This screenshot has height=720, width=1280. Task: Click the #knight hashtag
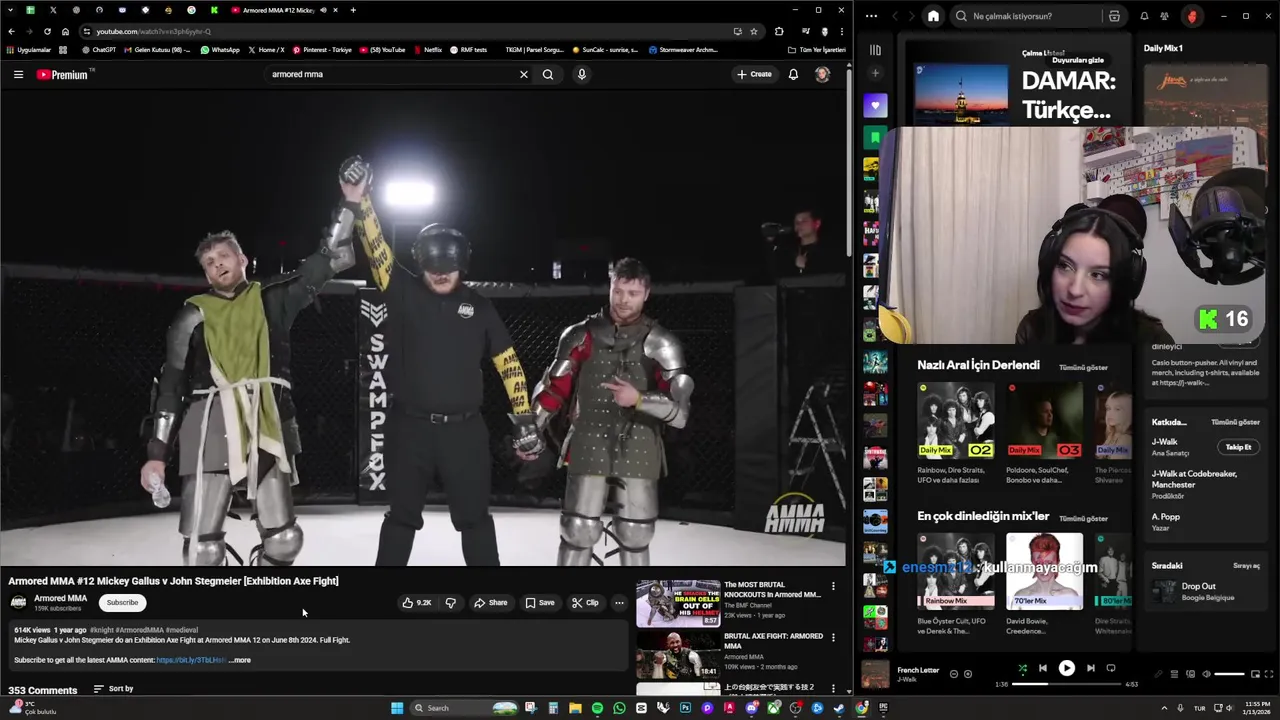point(102,630)
